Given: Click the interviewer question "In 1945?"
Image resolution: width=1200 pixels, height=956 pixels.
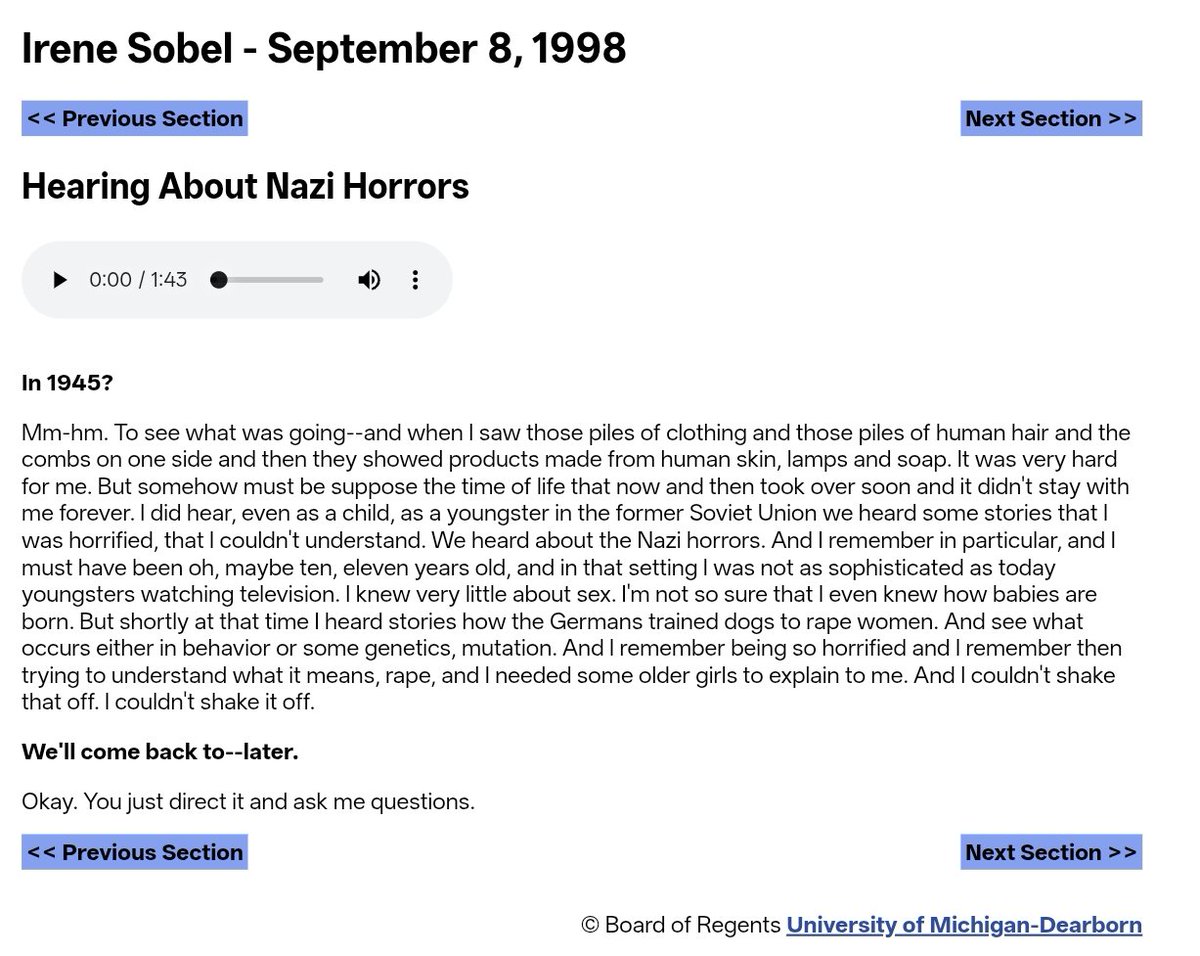Looking at the screenshot, I should pos(68,382).
